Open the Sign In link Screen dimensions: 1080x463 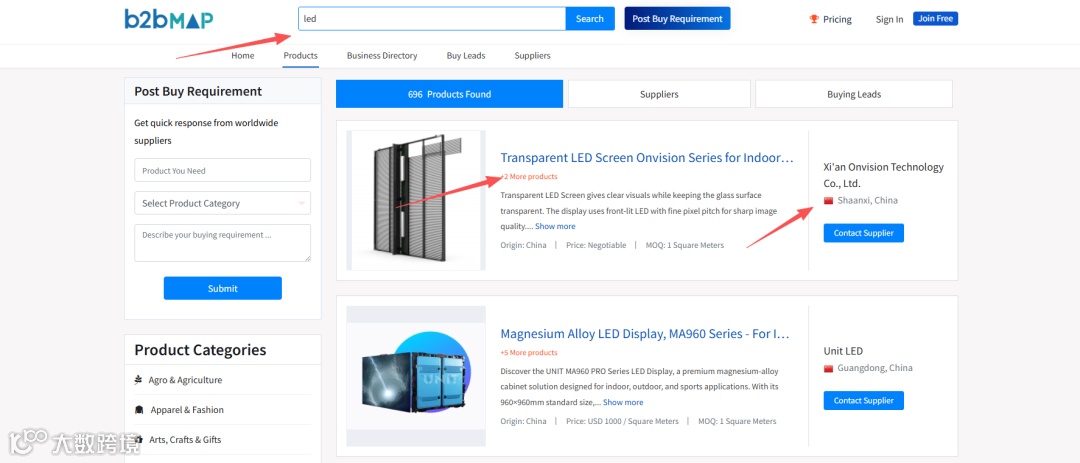(889, 19)
